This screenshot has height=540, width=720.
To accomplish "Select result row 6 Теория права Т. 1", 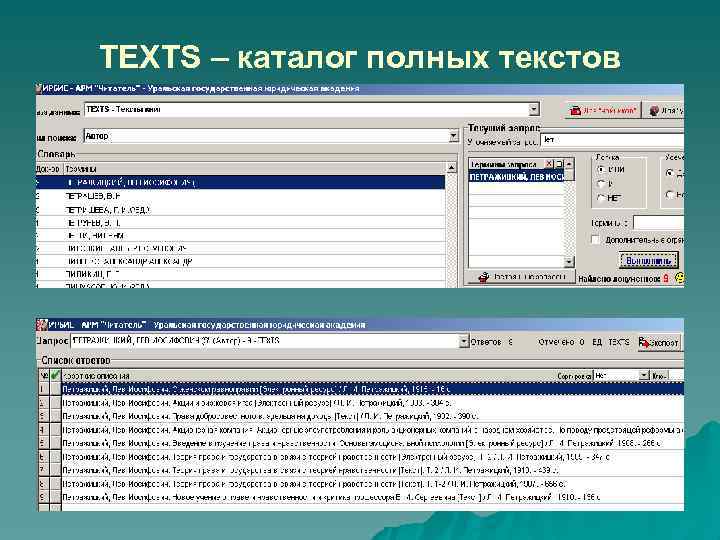I will pyautogui.click(x=372, y=456).
